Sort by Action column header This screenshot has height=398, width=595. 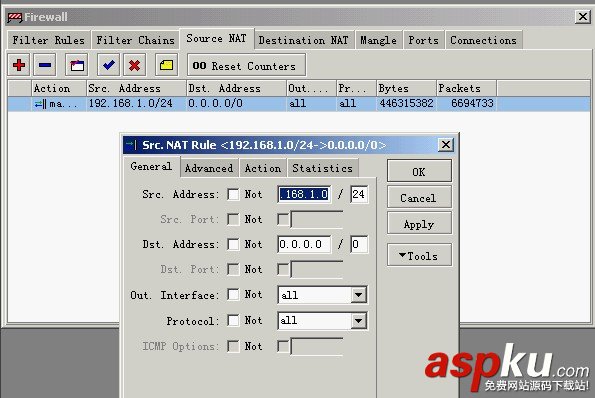[x=59, y=88]
